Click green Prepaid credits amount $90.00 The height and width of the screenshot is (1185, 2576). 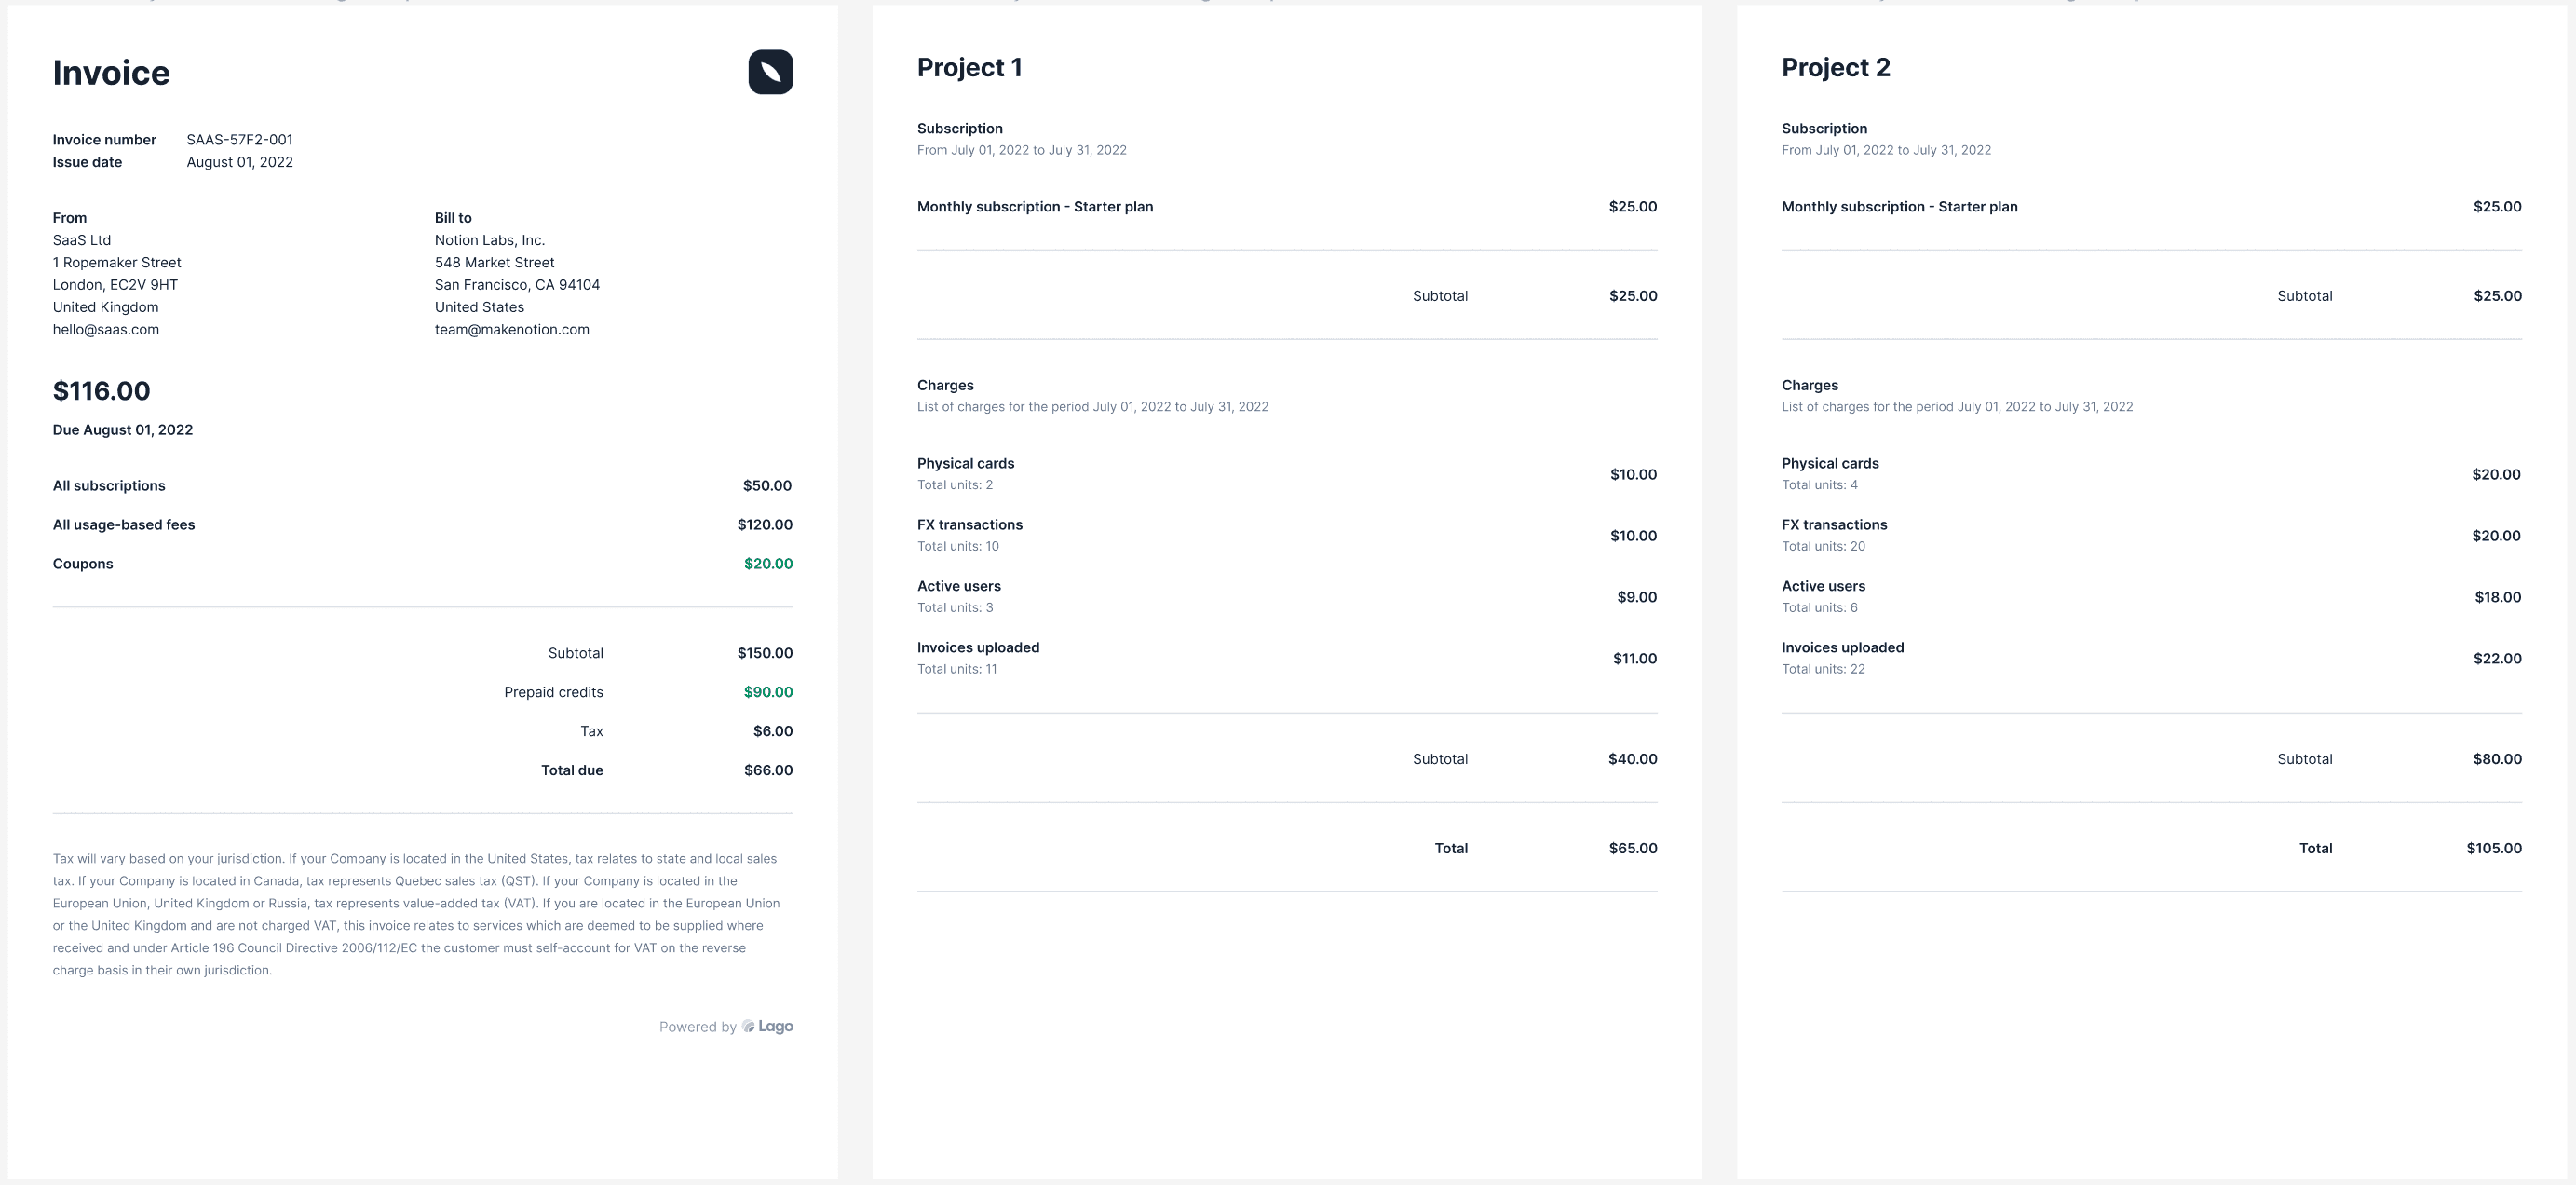(x=767, y=692)
